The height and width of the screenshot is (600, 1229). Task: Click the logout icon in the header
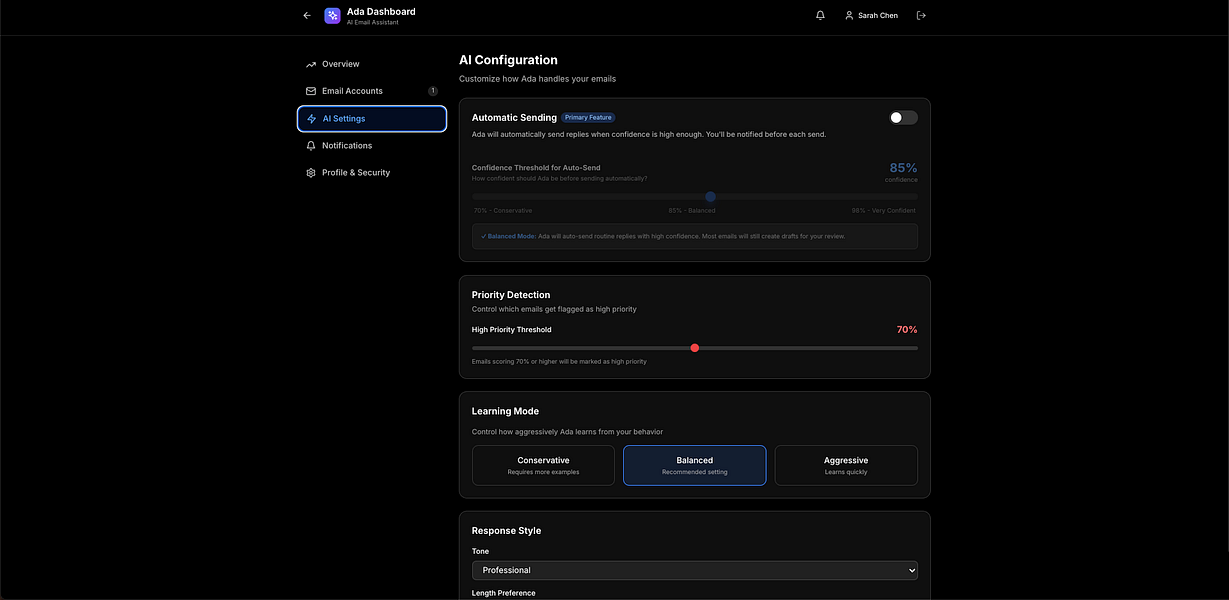[921, 16]
